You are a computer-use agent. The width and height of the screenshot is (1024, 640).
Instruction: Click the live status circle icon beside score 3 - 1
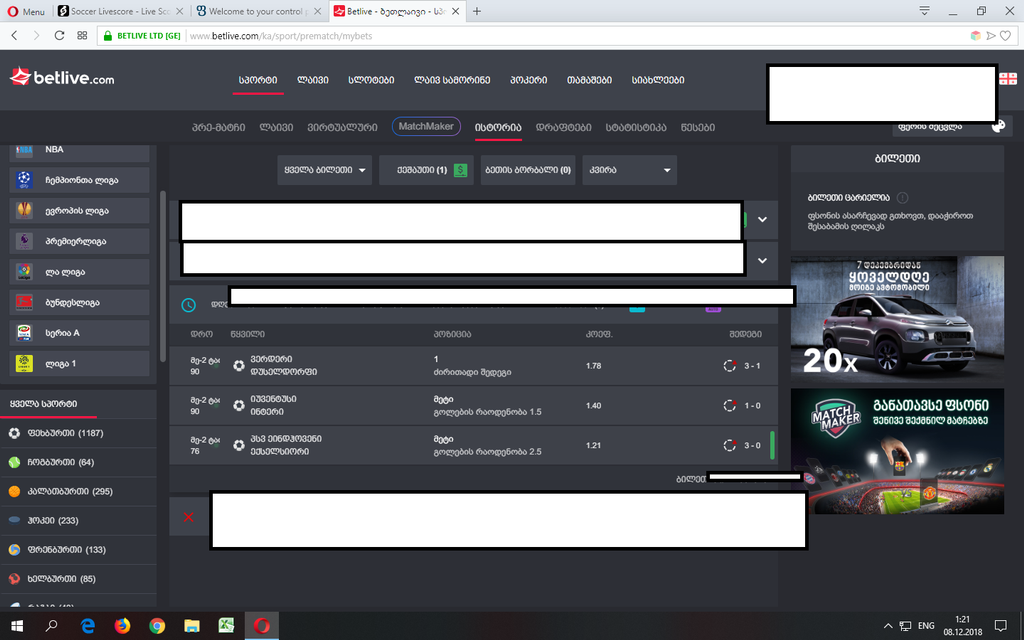[x=729, y=366]
